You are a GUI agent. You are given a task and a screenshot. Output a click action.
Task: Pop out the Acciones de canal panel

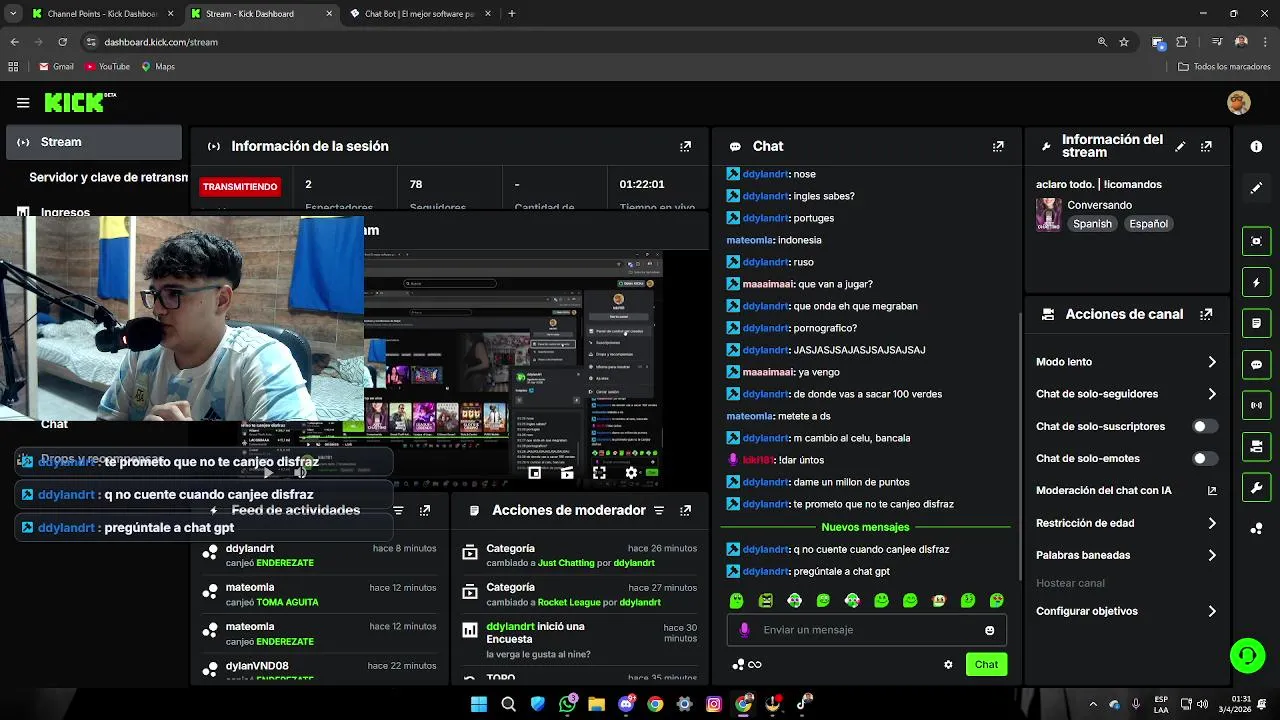[x=1206, y=314]
